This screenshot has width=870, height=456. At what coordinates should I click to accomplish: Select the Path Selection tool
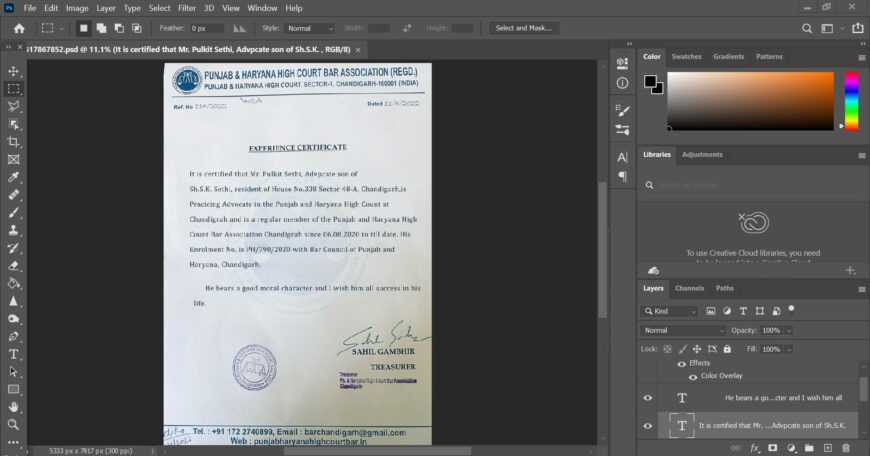(13, 372)
